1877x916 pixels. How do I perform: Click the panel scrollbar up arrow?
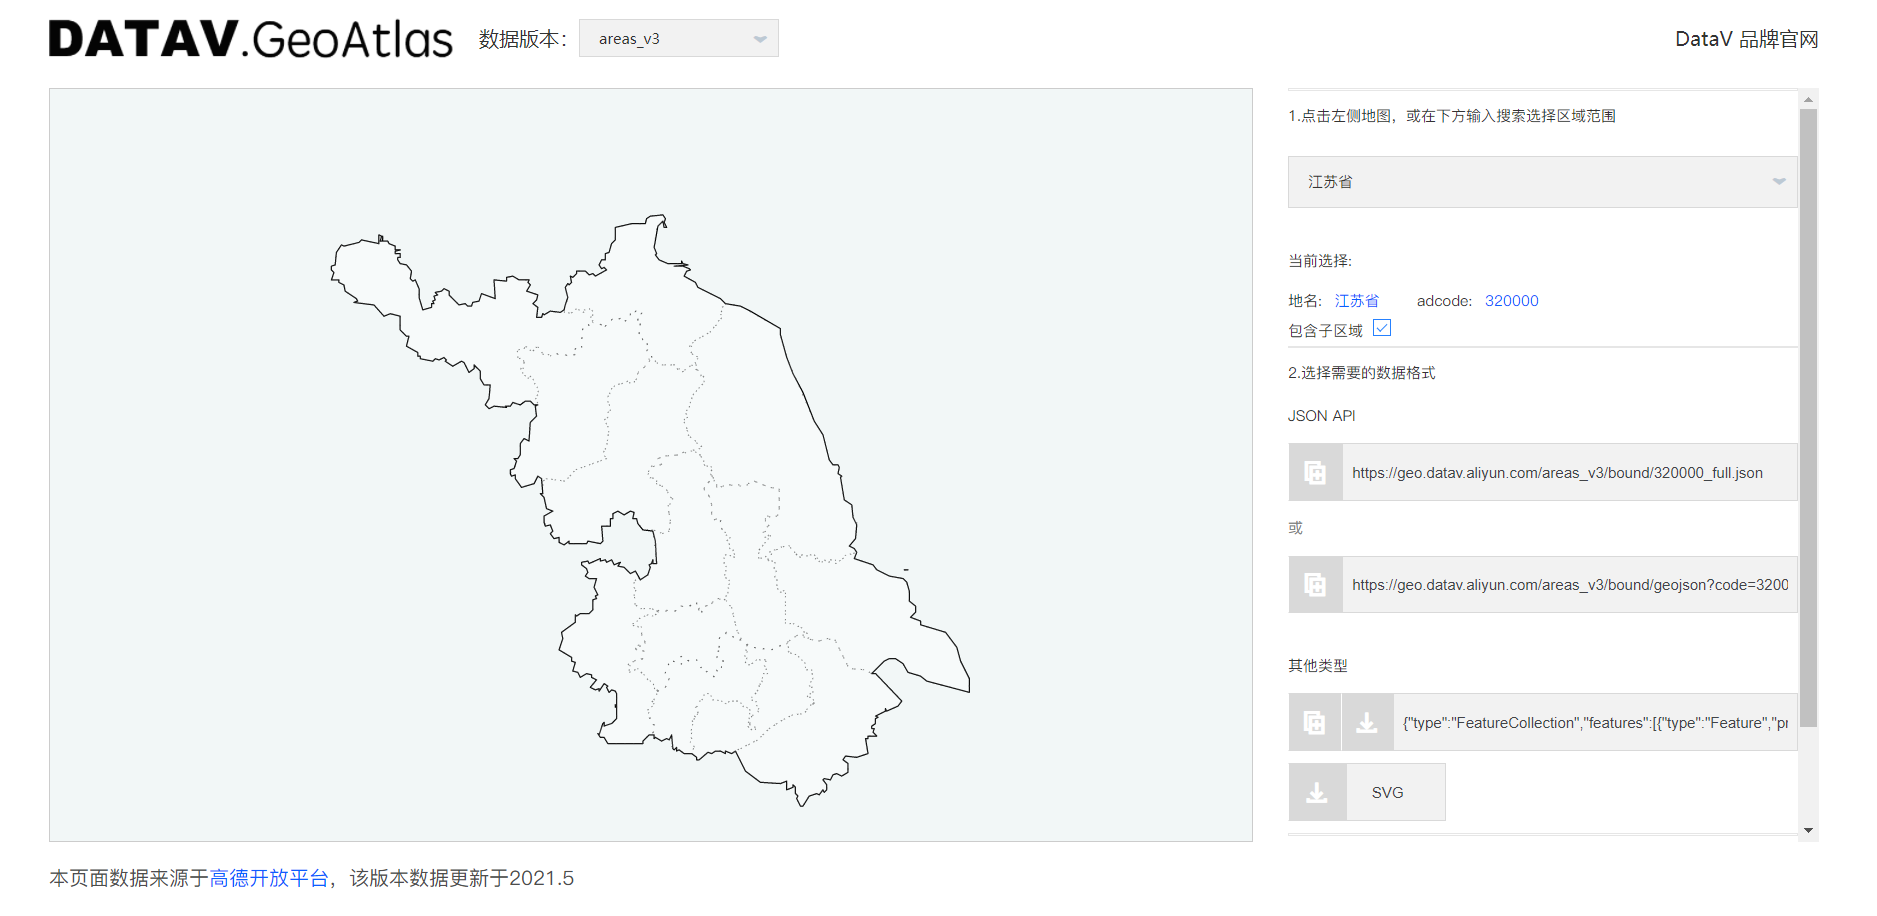click(1808, 99)
